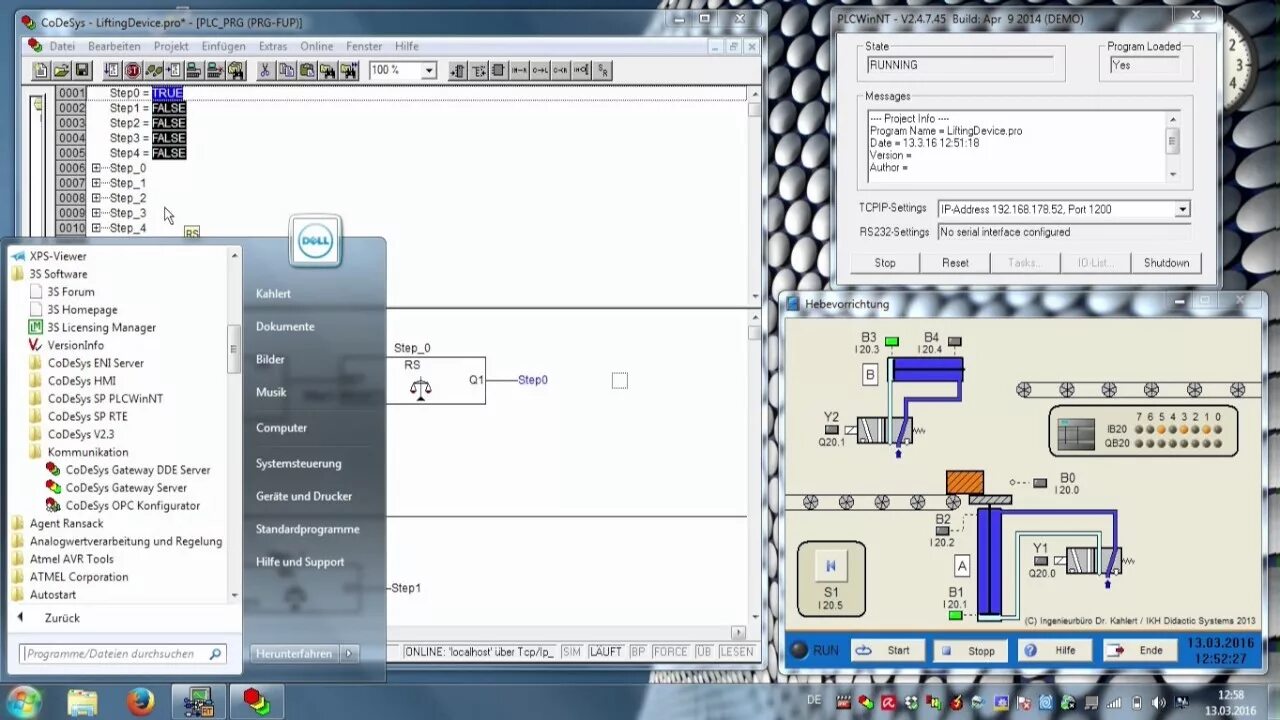
Task: Expand the Step_1 tree node
Action: [96, 183]
